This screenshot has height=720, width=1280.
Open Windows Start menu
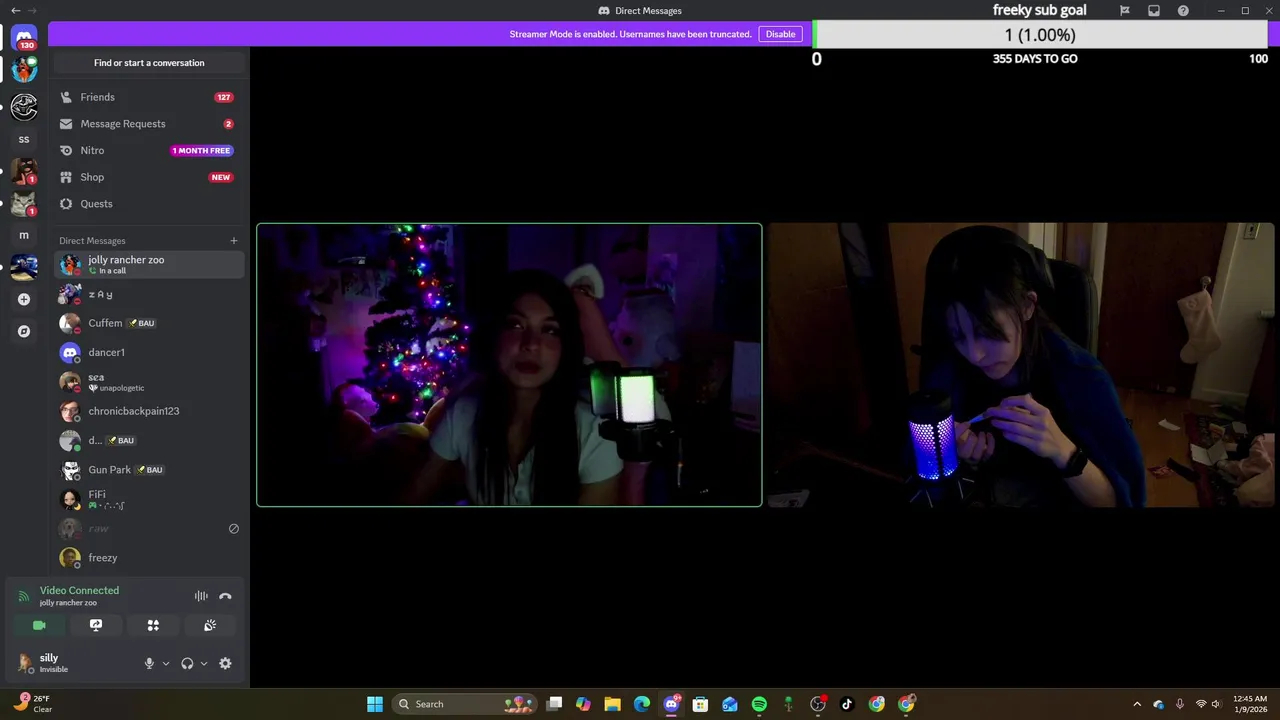(375, 704)
